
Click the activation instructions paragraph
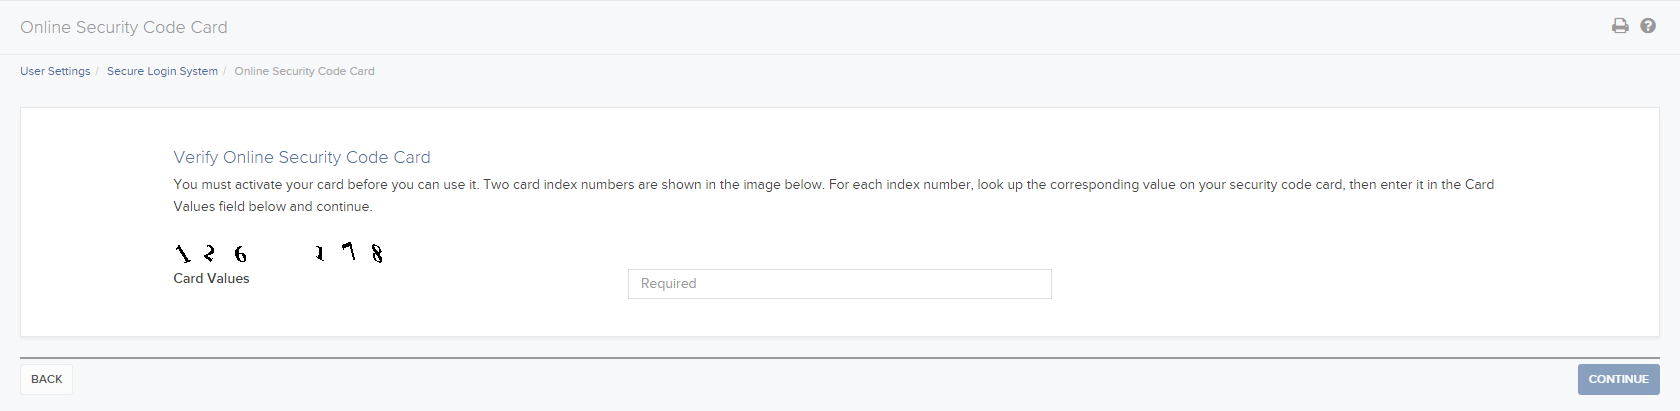[834, 195]
